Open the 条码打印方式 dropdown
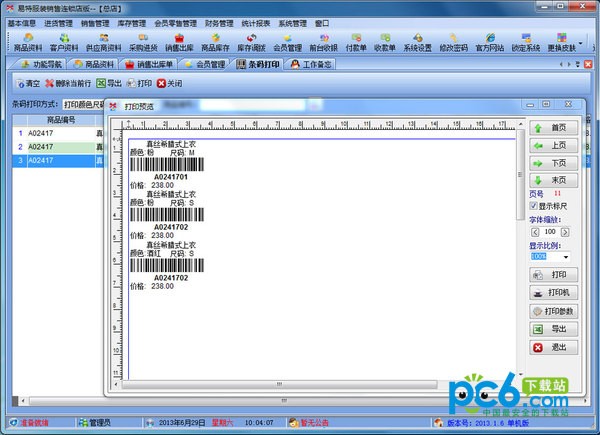Viewport: 600px width, 435px height. pyautogui.click(x=84, y=104)
